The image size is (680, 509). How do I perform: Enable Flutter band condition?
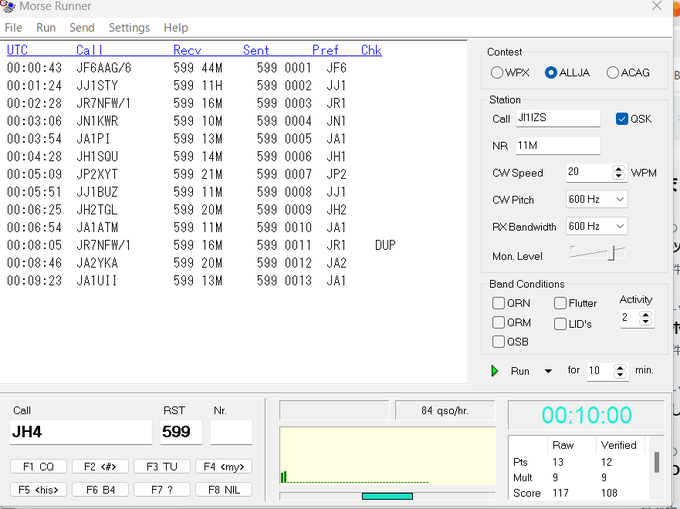[x=560, y=303]
